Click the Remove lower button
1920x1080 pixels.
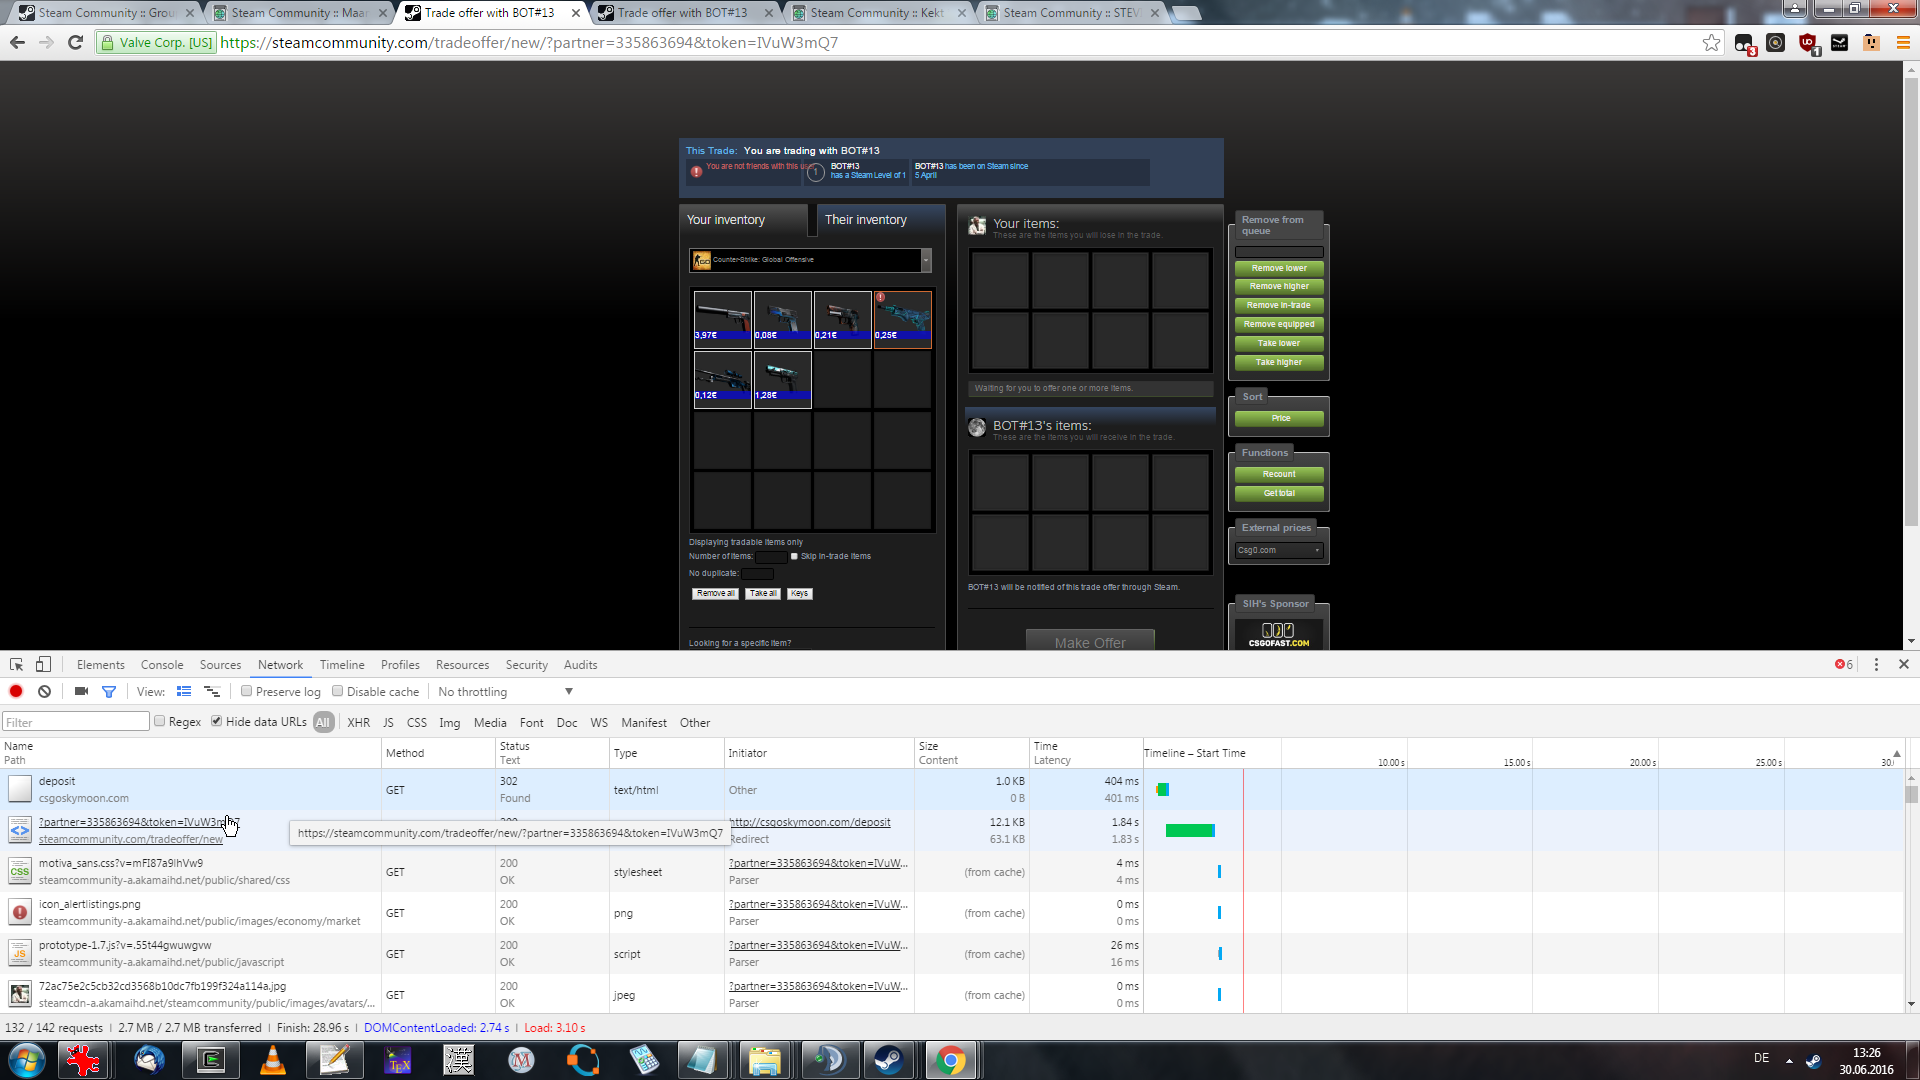pyautogui.click(x=1279, y=268)
